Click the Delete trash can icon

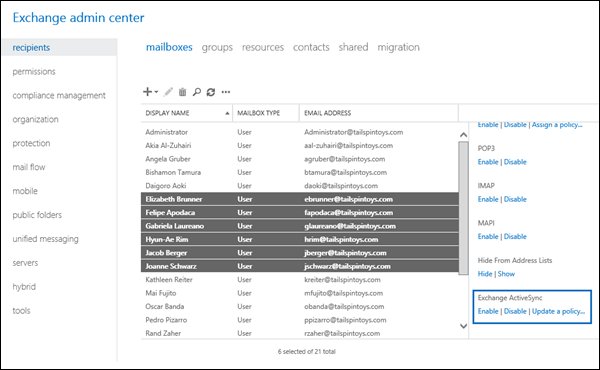point(183,92)
